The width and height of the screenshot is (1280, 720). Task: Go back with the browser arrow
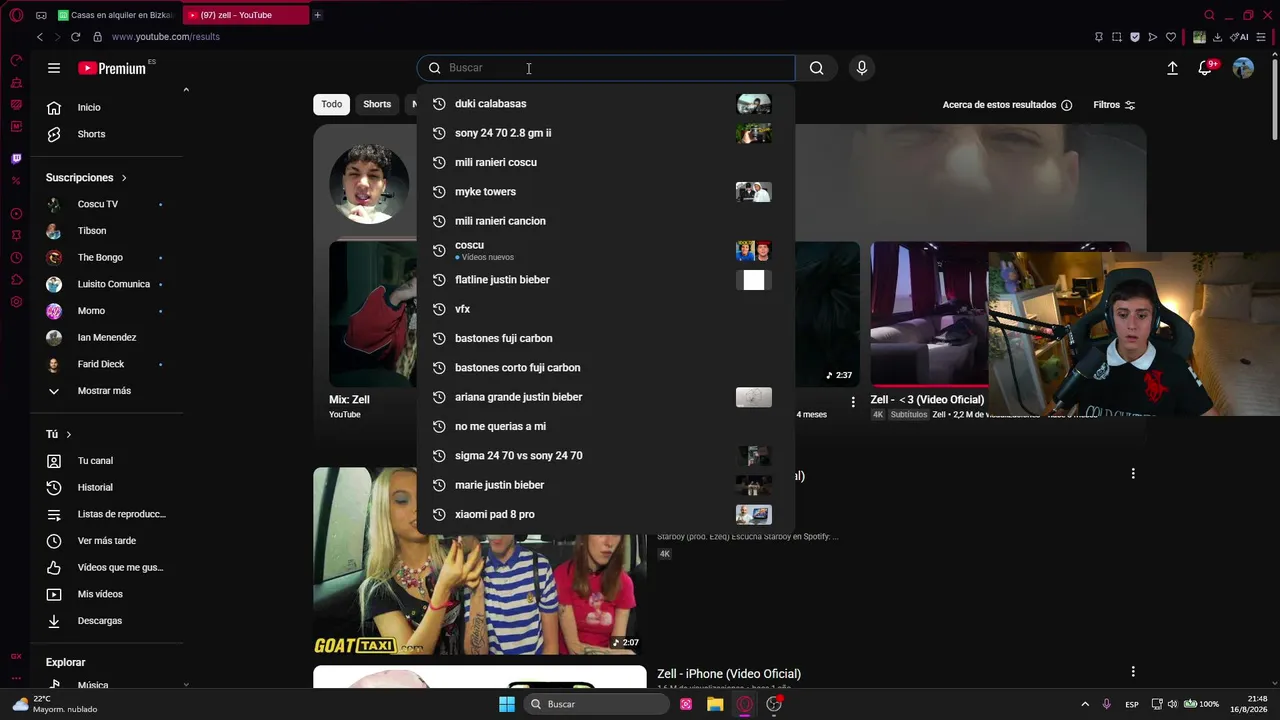click(x=40, y=37)
